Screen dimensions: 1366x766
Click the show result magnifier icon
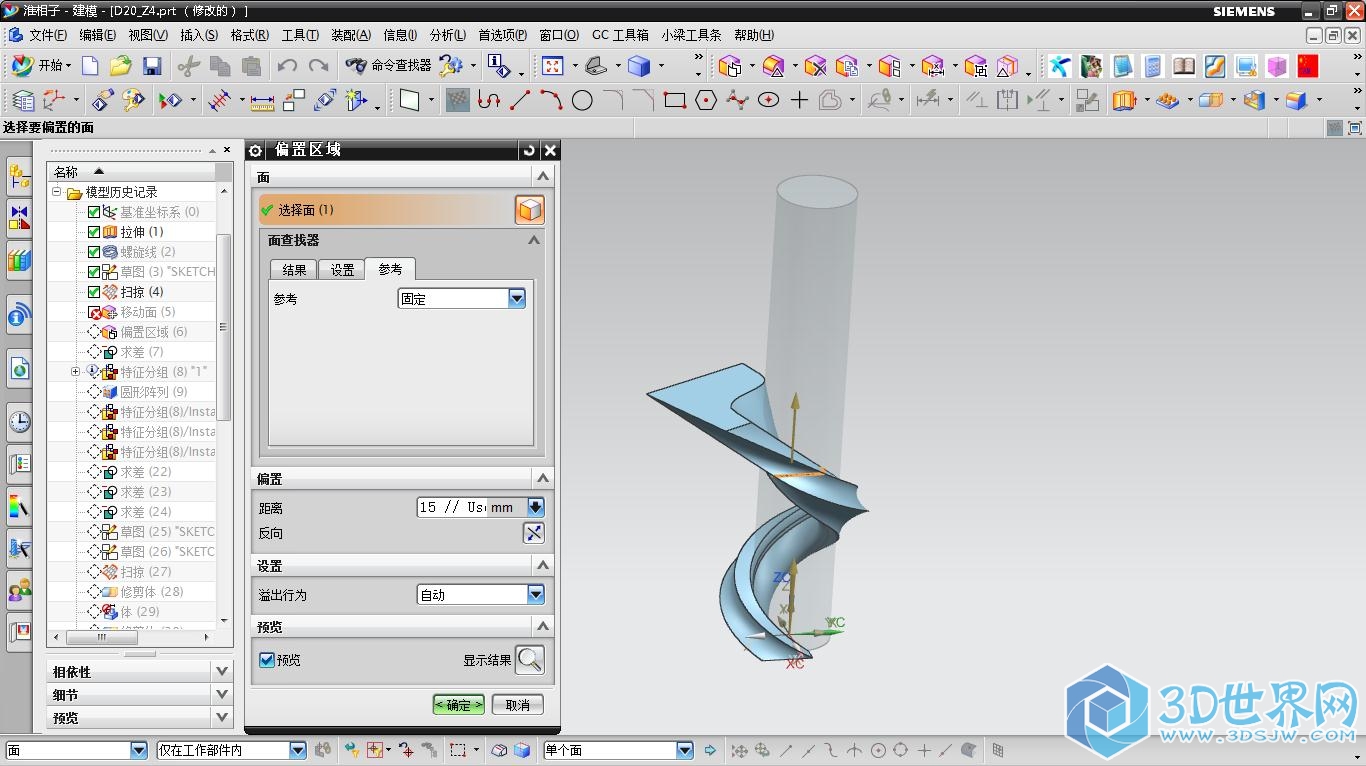530,660
